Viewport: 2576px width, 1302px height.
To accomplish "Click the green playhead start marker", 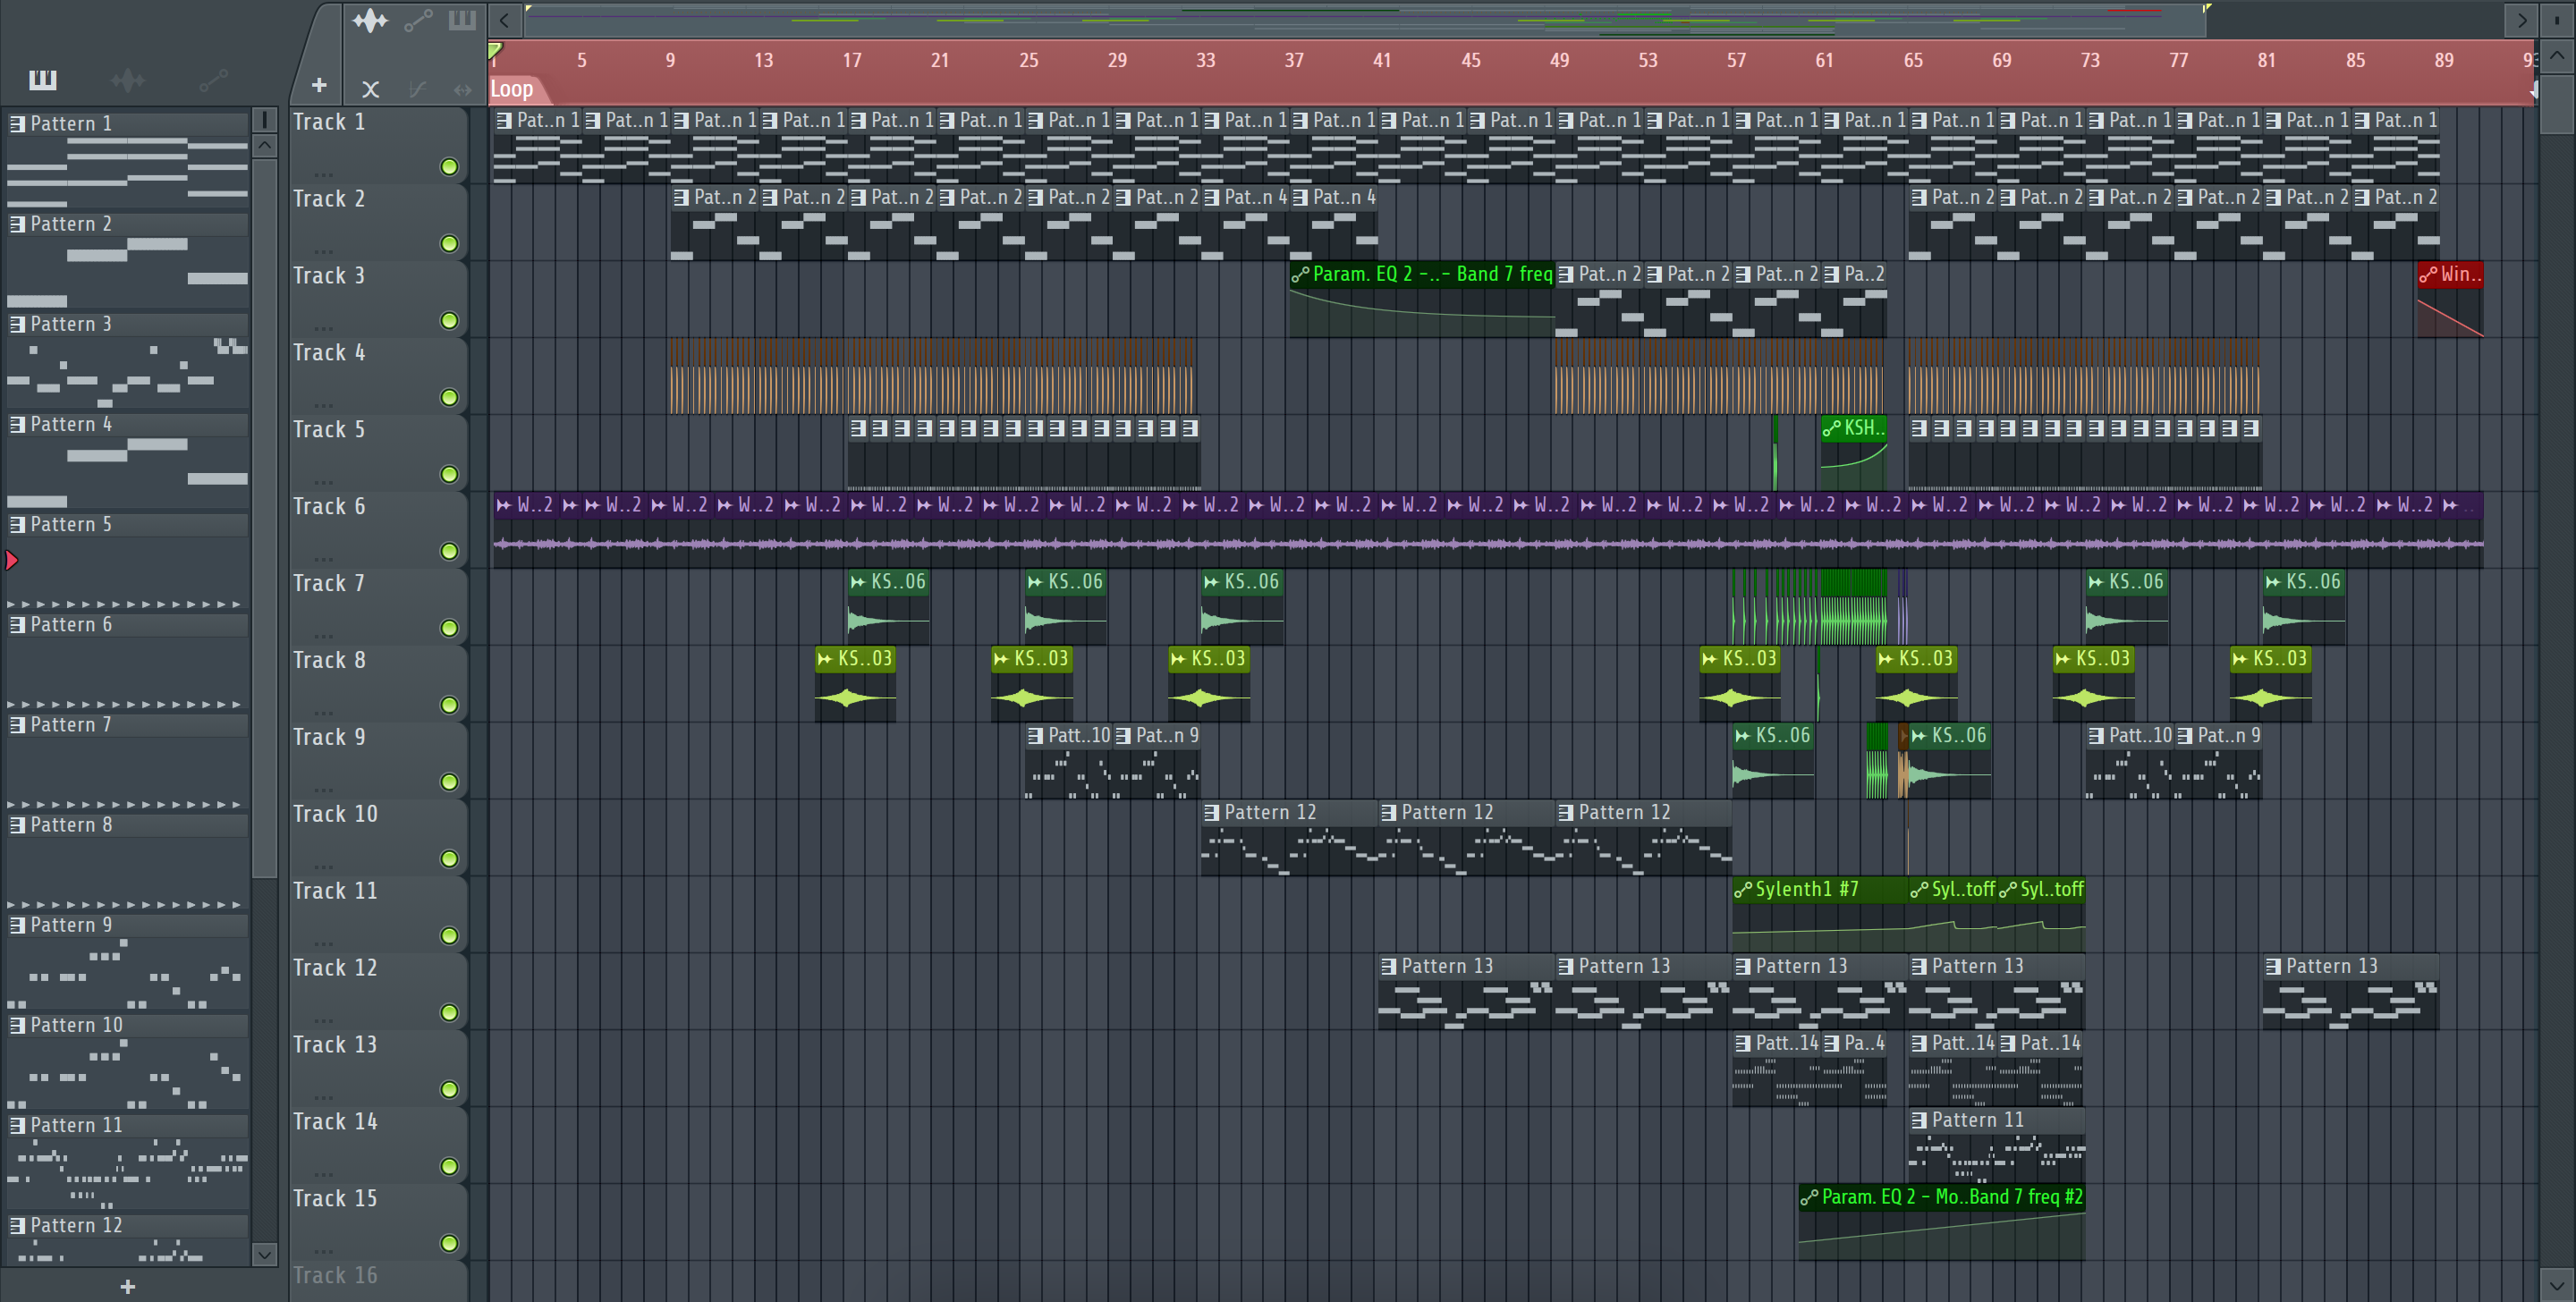I will tap(495, 49).
